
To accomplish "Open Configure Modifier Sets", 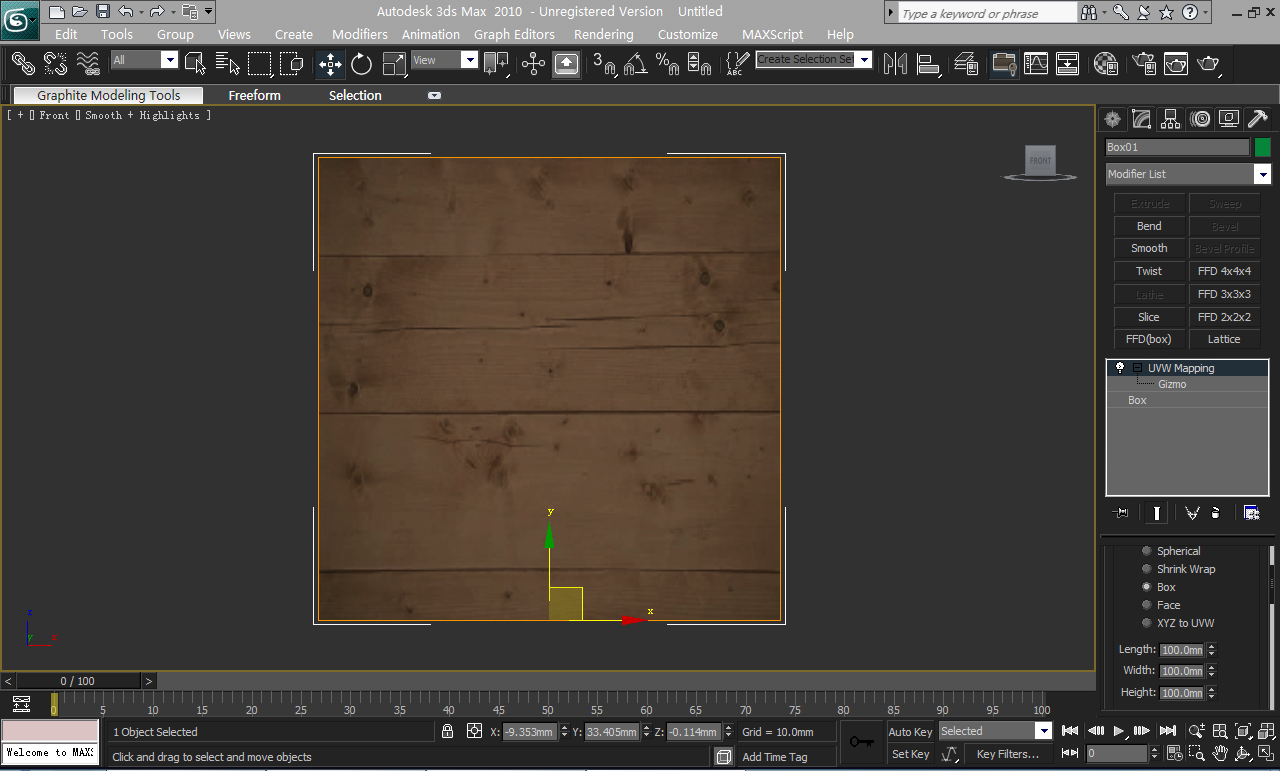I will point(1251,513).
